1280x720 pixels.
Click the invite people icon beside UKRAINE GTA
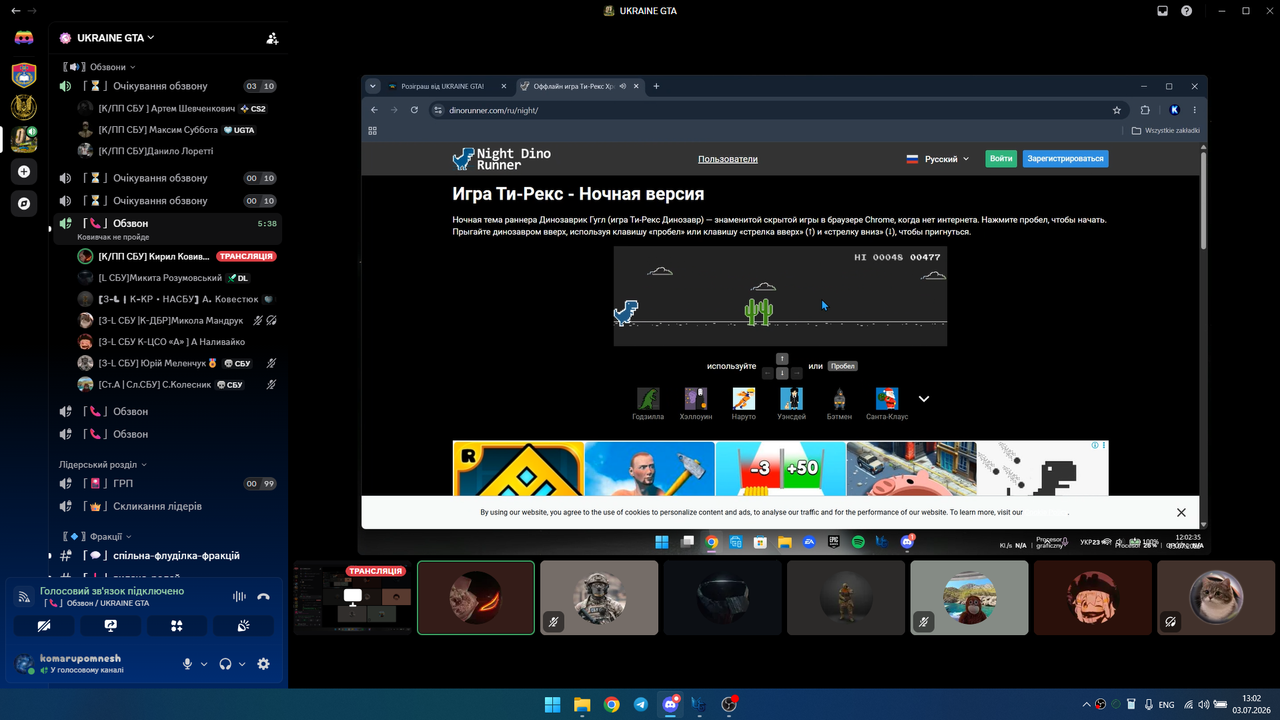[x=272, y=38]
